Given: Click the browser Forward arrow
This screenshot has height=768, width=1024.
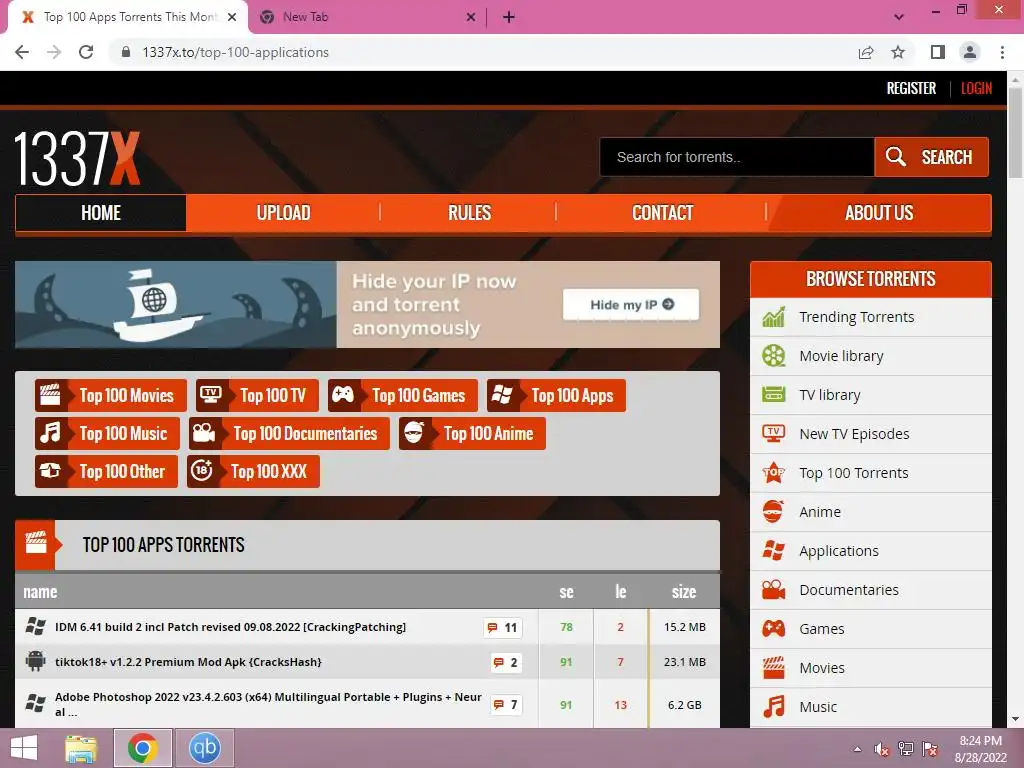Looking at the screenshot, I should [x=54, y=52].
